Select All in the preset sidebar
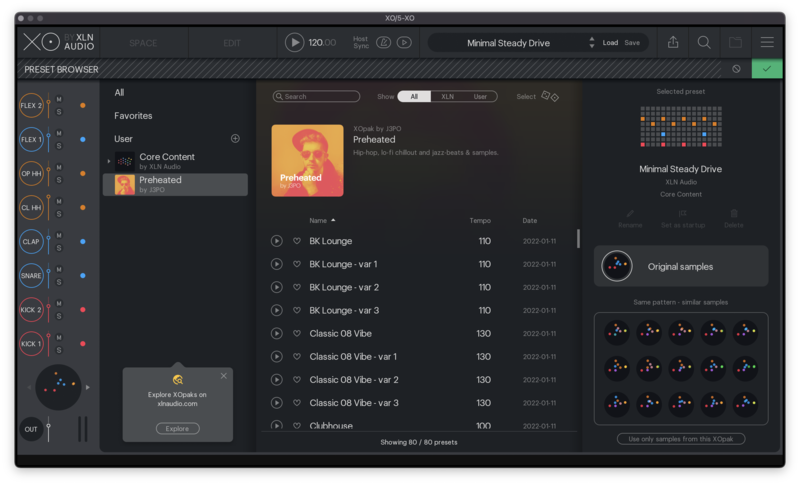Image resolution: width=800 pixels, height=485 pixels. point(119,92)
